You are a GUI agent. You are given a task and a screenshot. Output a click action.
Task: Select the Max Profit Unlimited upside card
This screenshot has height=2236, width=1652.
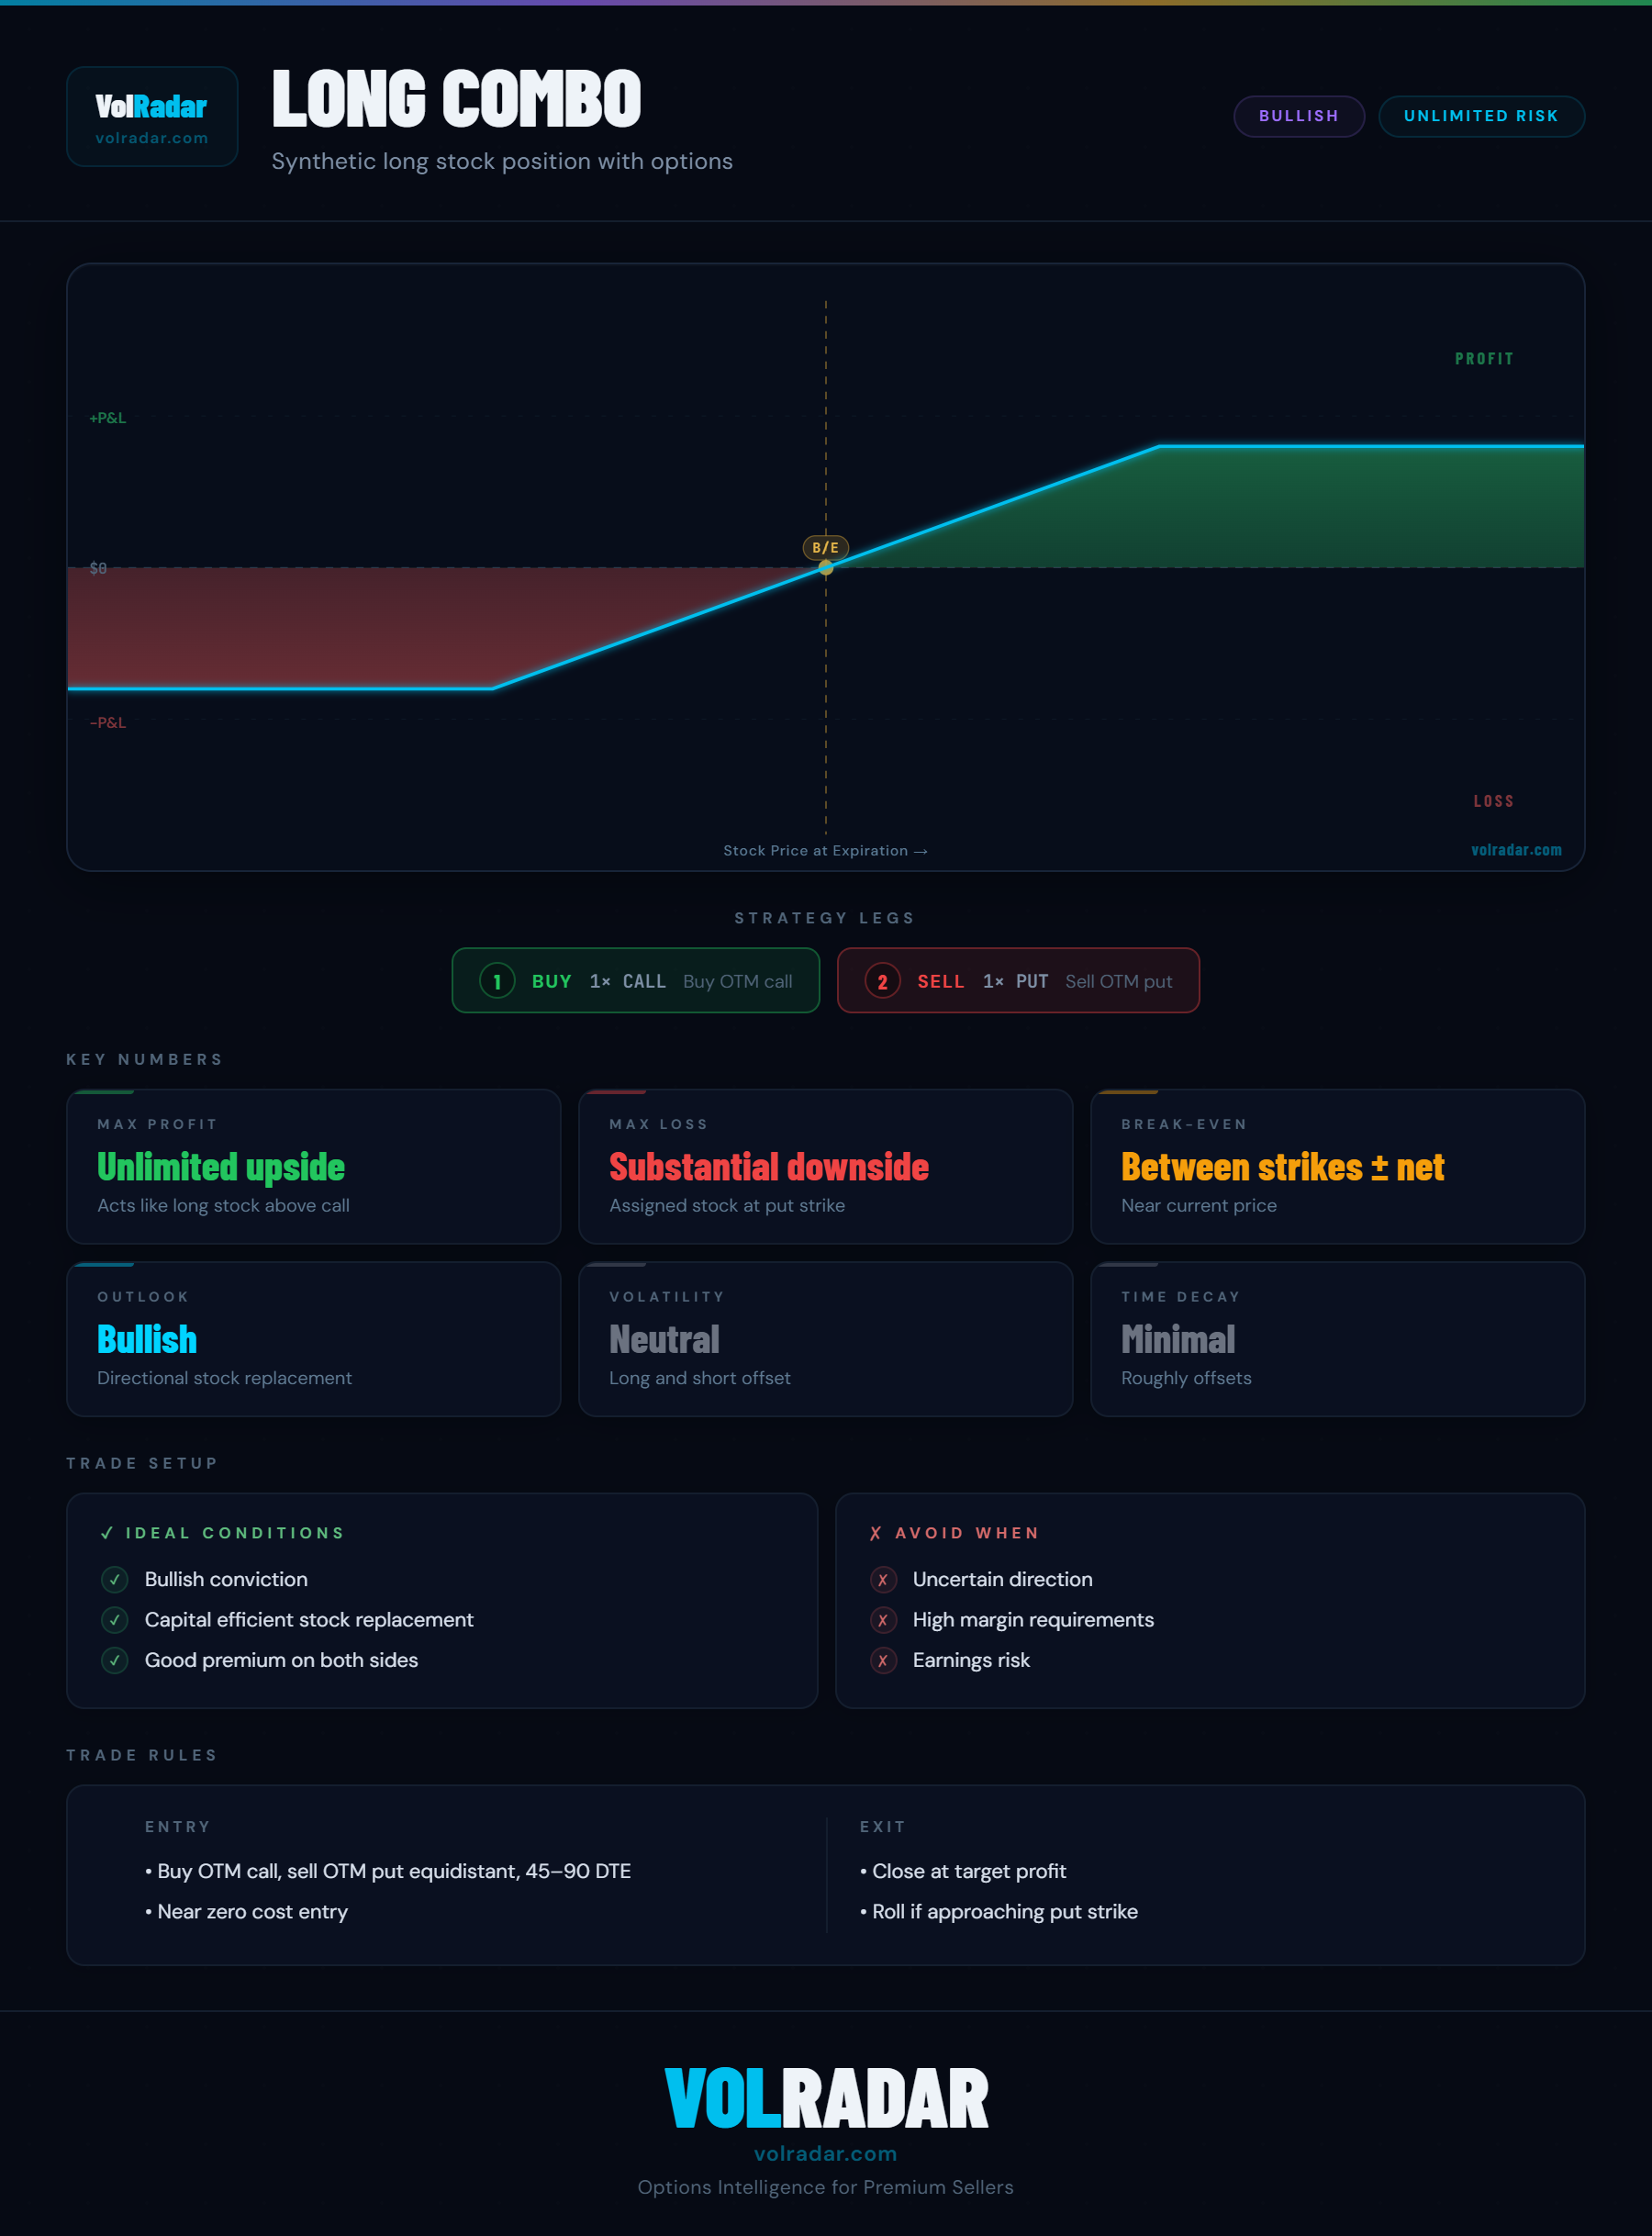[313, 1166]
